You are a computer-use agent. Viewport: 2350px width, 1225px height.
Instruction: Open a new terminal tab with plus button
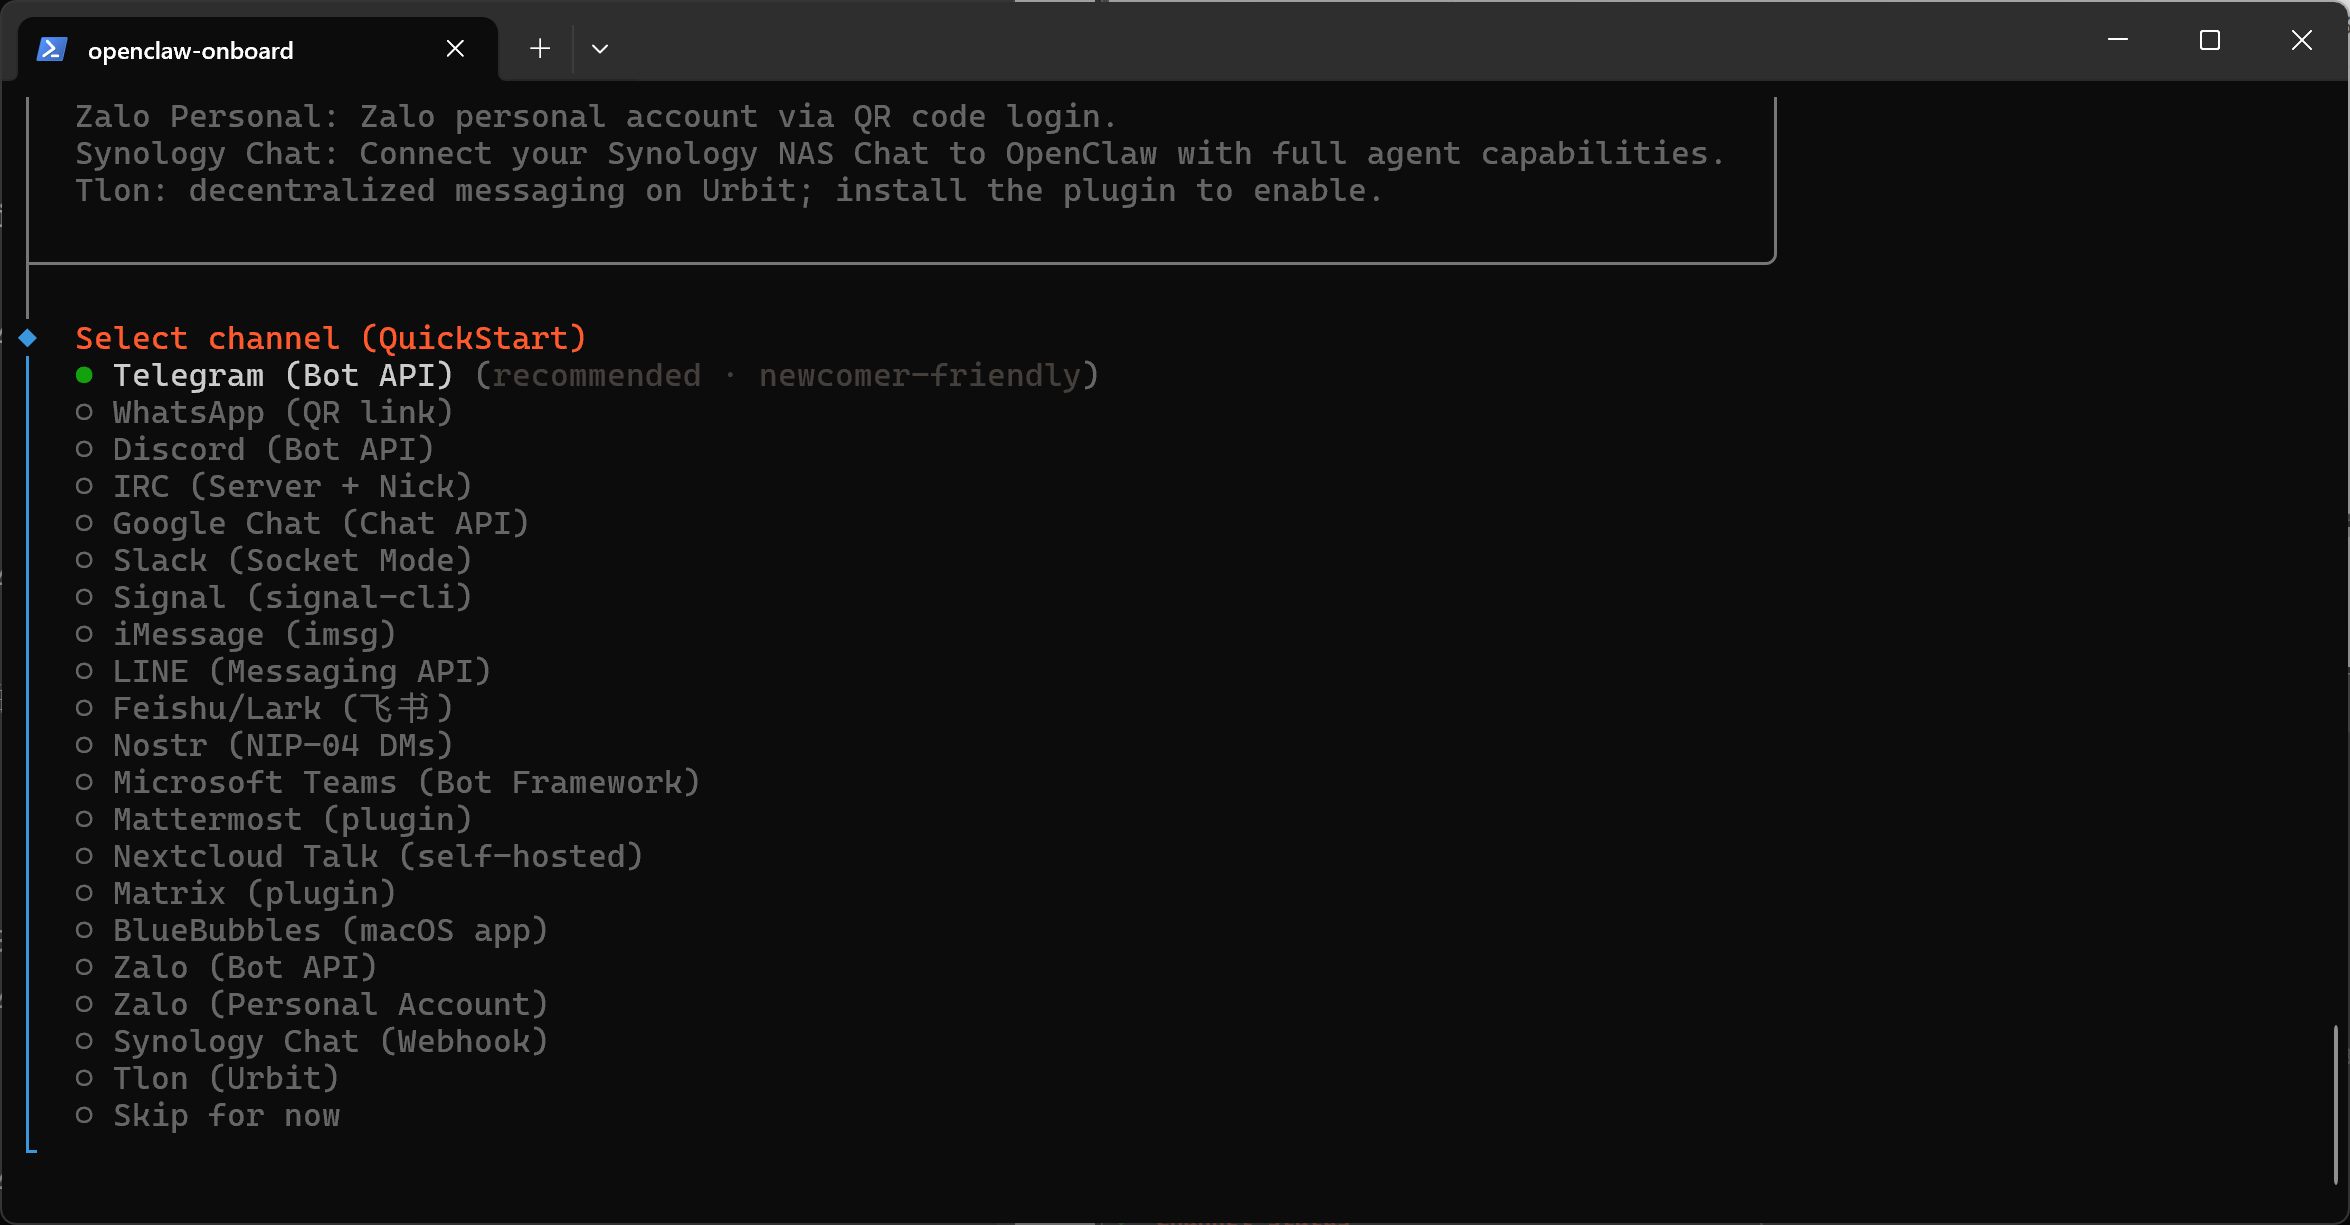(x=540, y=48)
